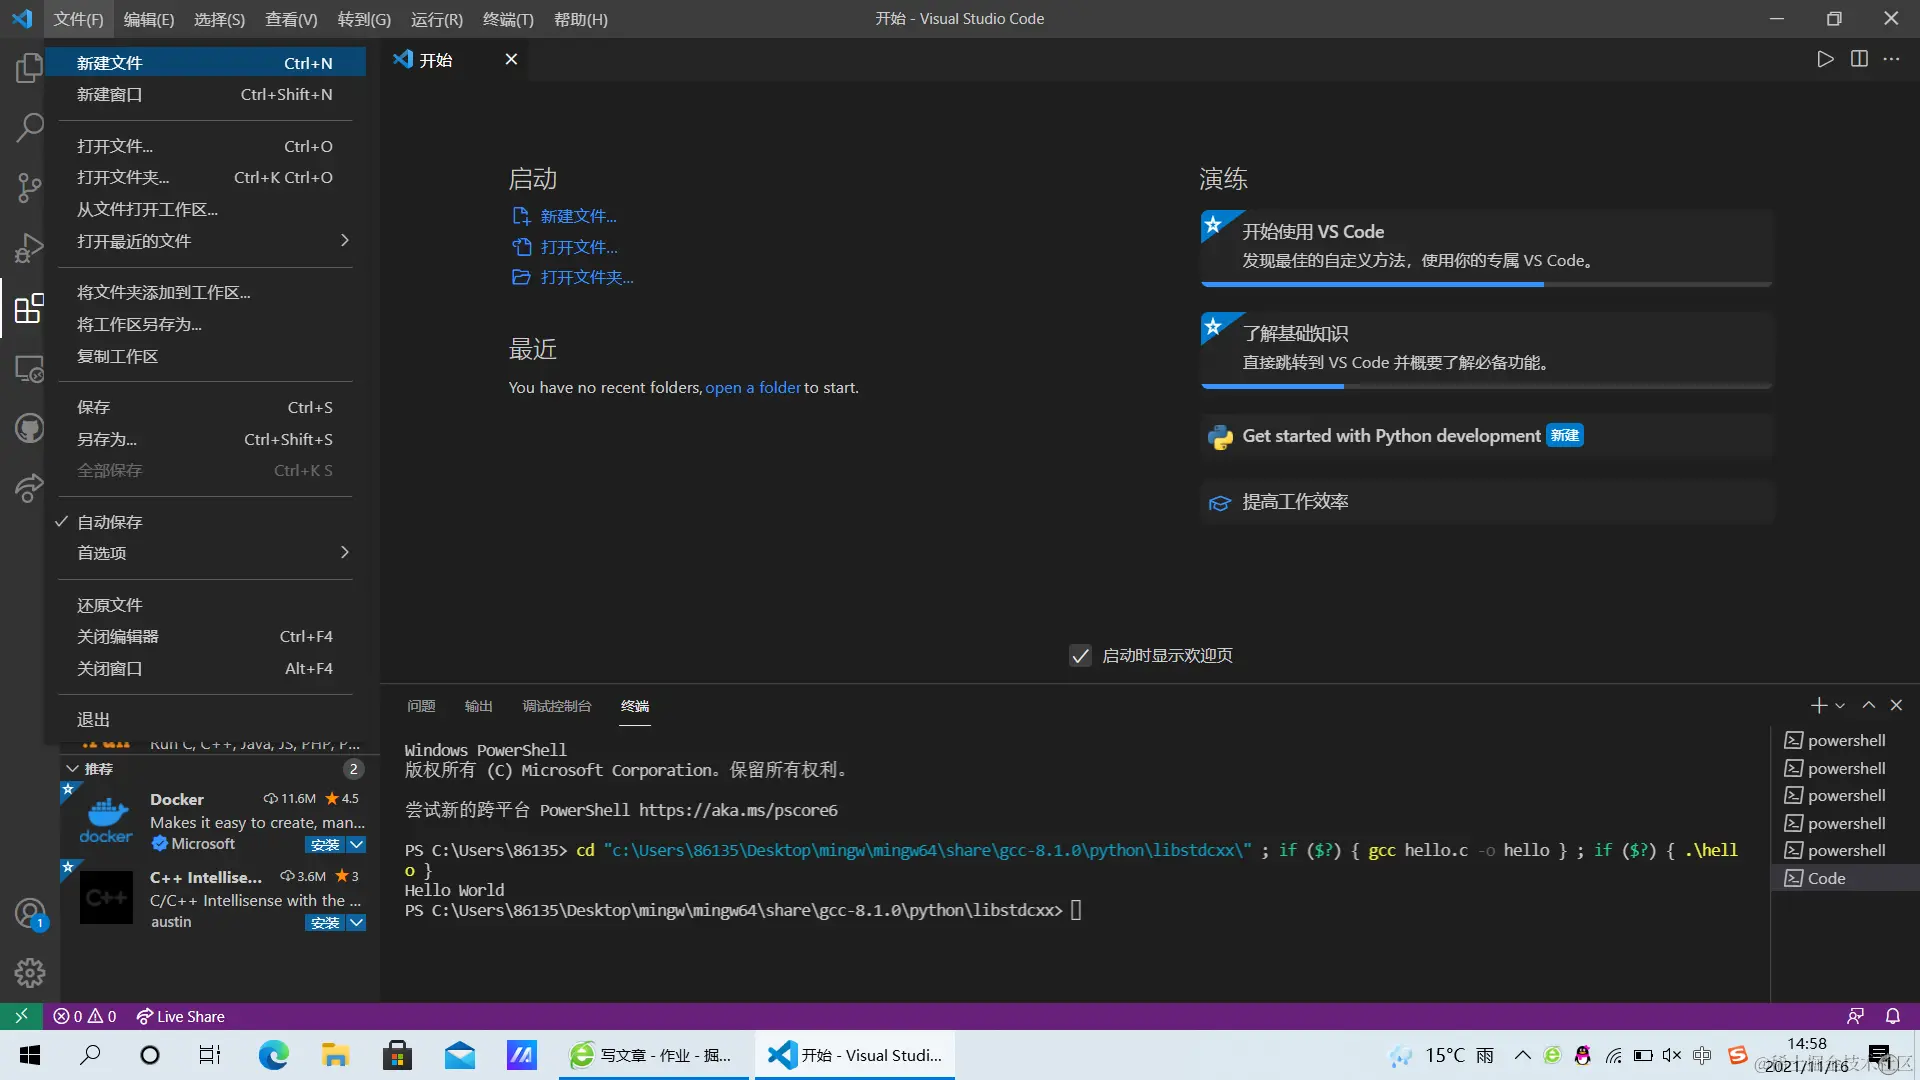Uncheck 启动时显示欢迎页 checkbox

[1080, 656]
